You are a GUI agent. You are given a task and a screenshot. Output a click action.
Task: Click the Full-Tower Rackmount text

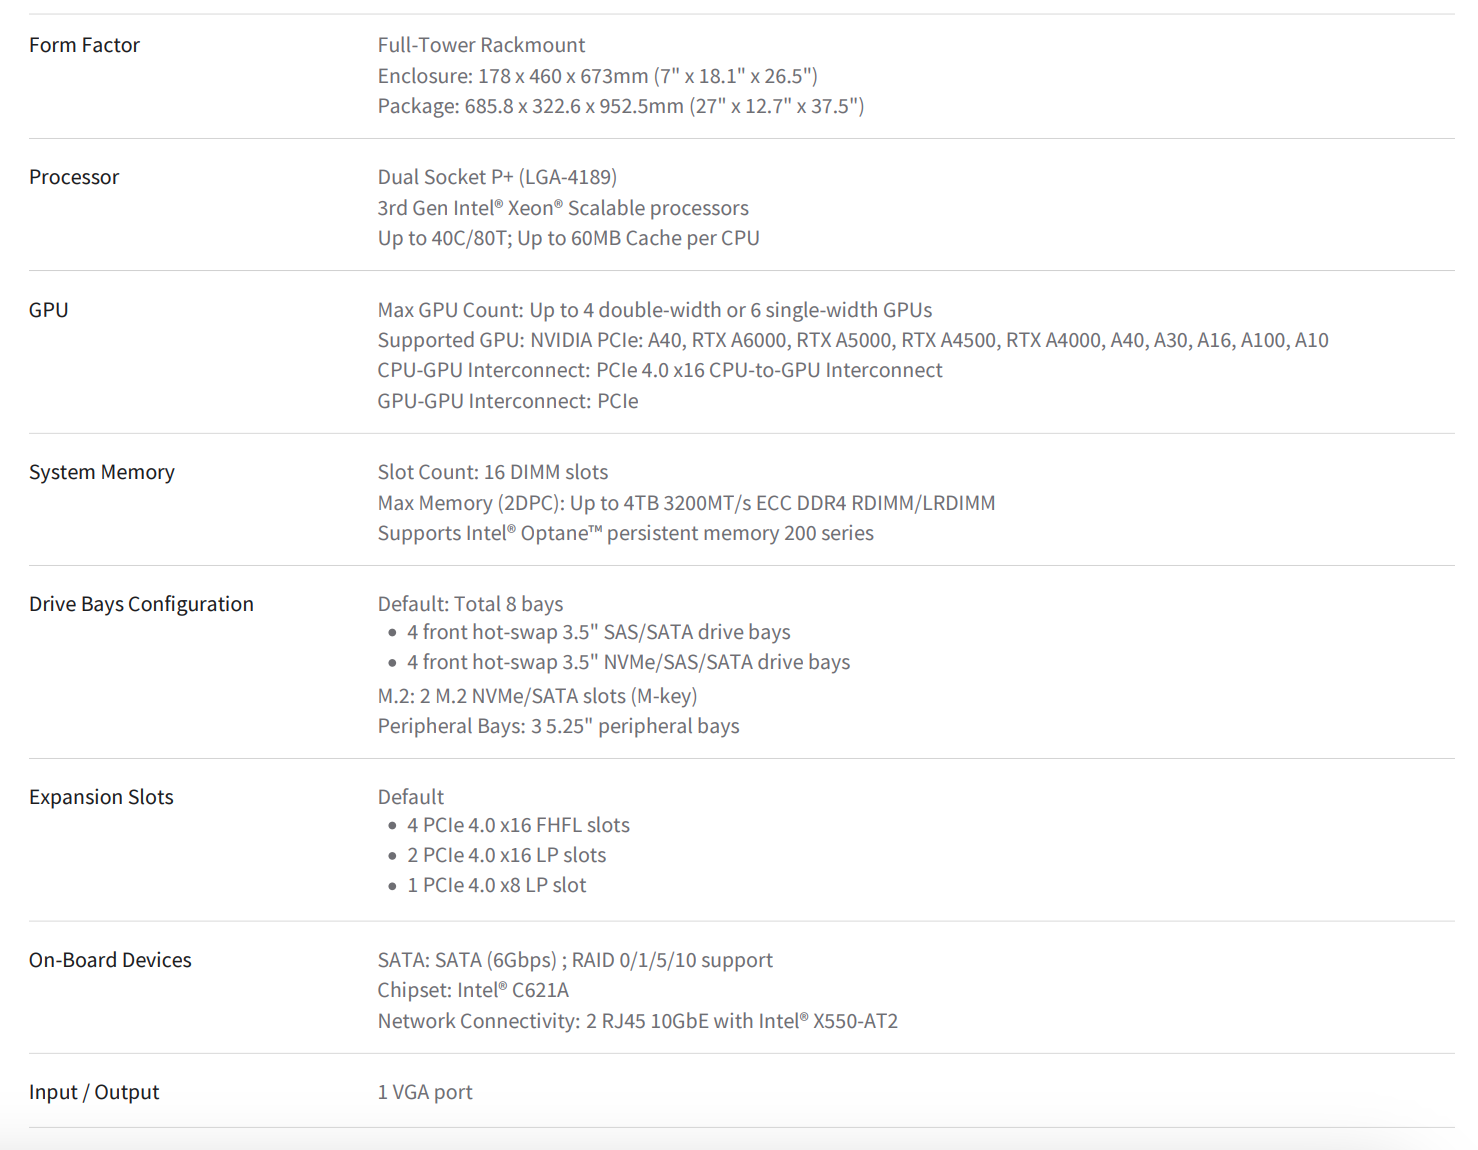click(x=481, y=45)
